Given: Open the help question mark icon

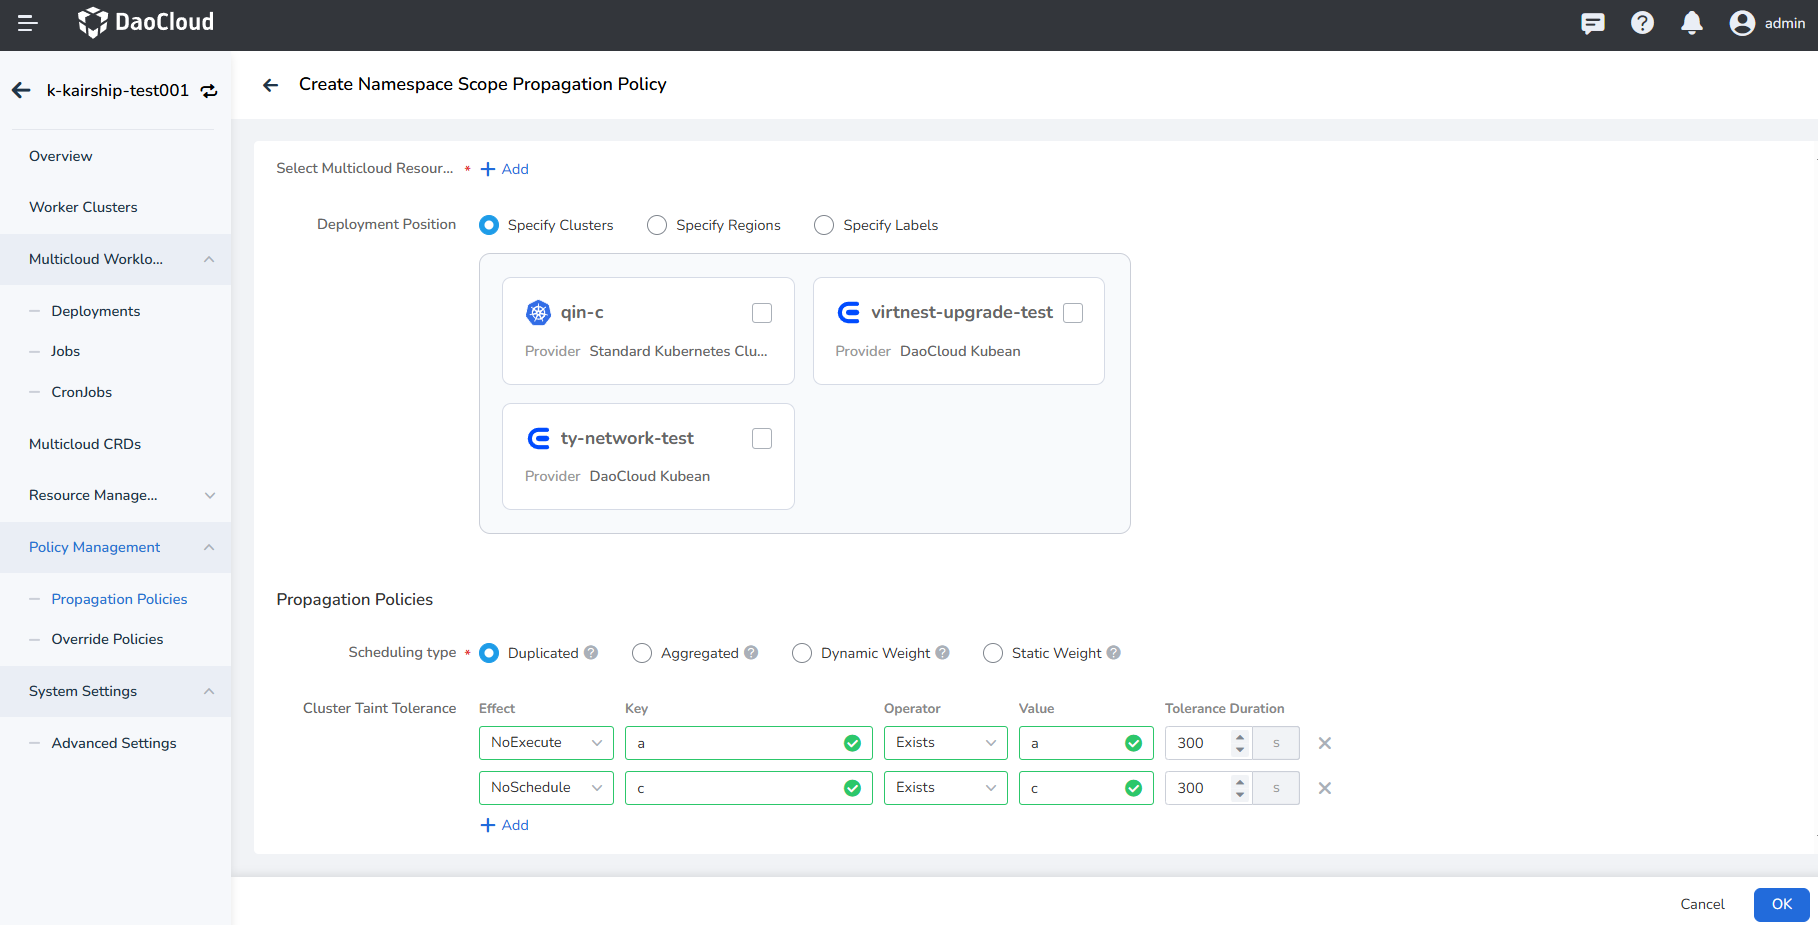Looking at the screenshot, I should tap(1642, 23).
